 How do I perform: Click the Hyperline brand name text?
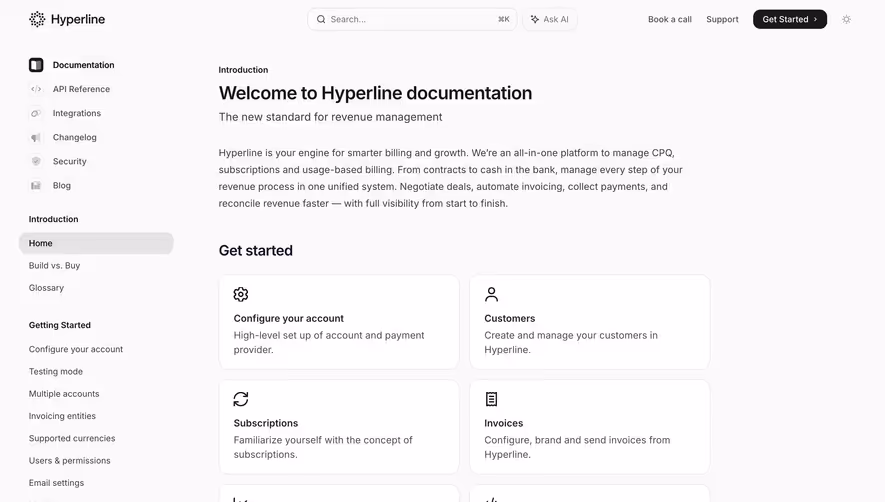(x=78, y=19)
